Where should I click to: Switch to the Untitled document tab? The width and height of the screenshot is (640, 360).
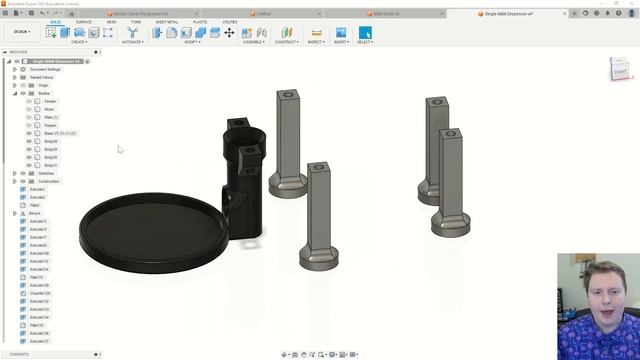tap(263, 14)
